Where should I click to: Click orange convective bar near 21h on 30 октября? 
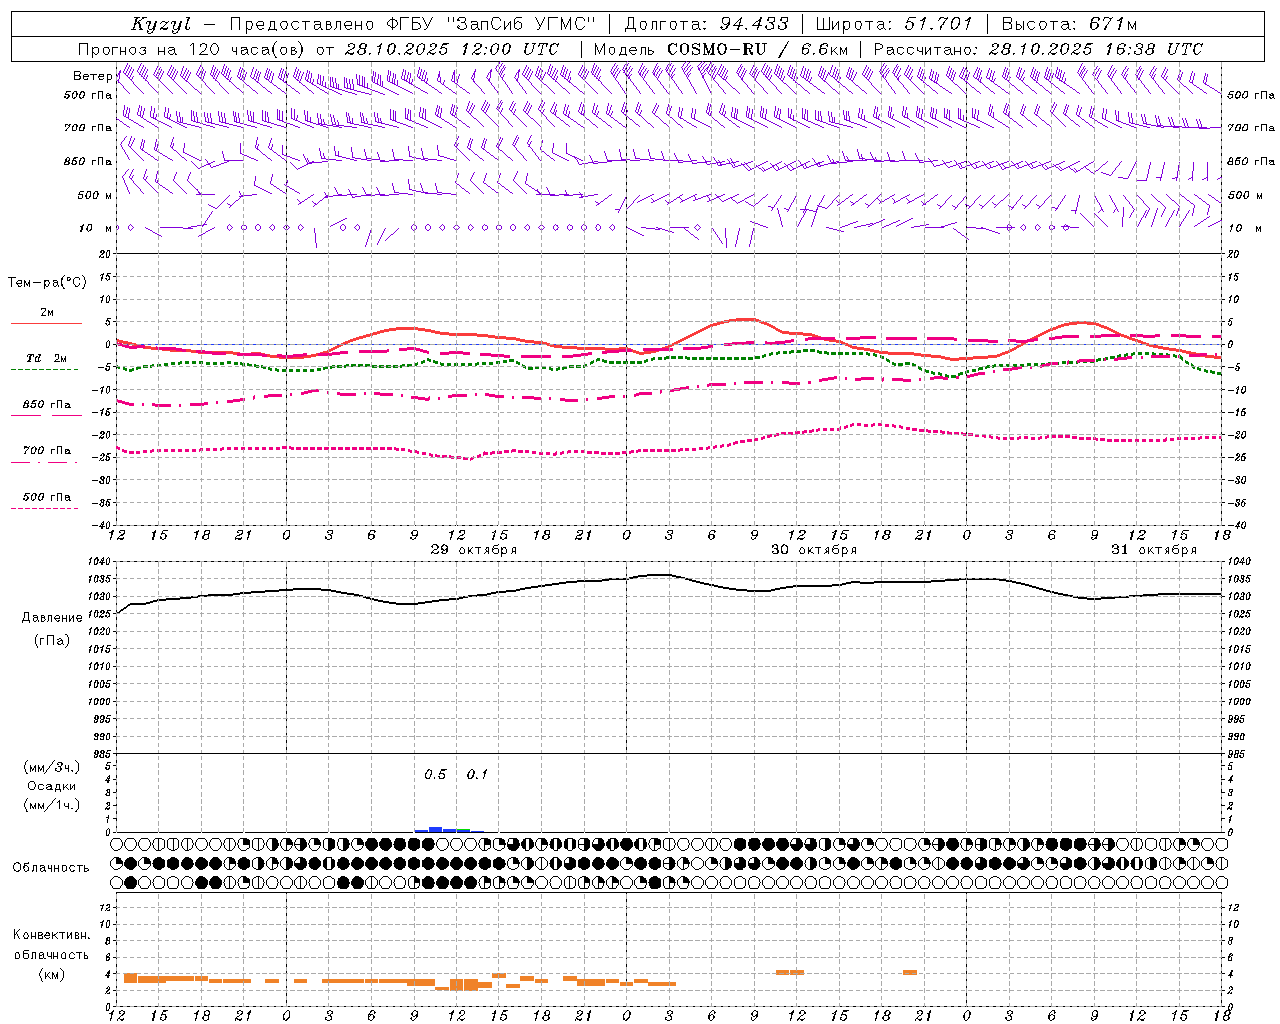pos(910,972)
